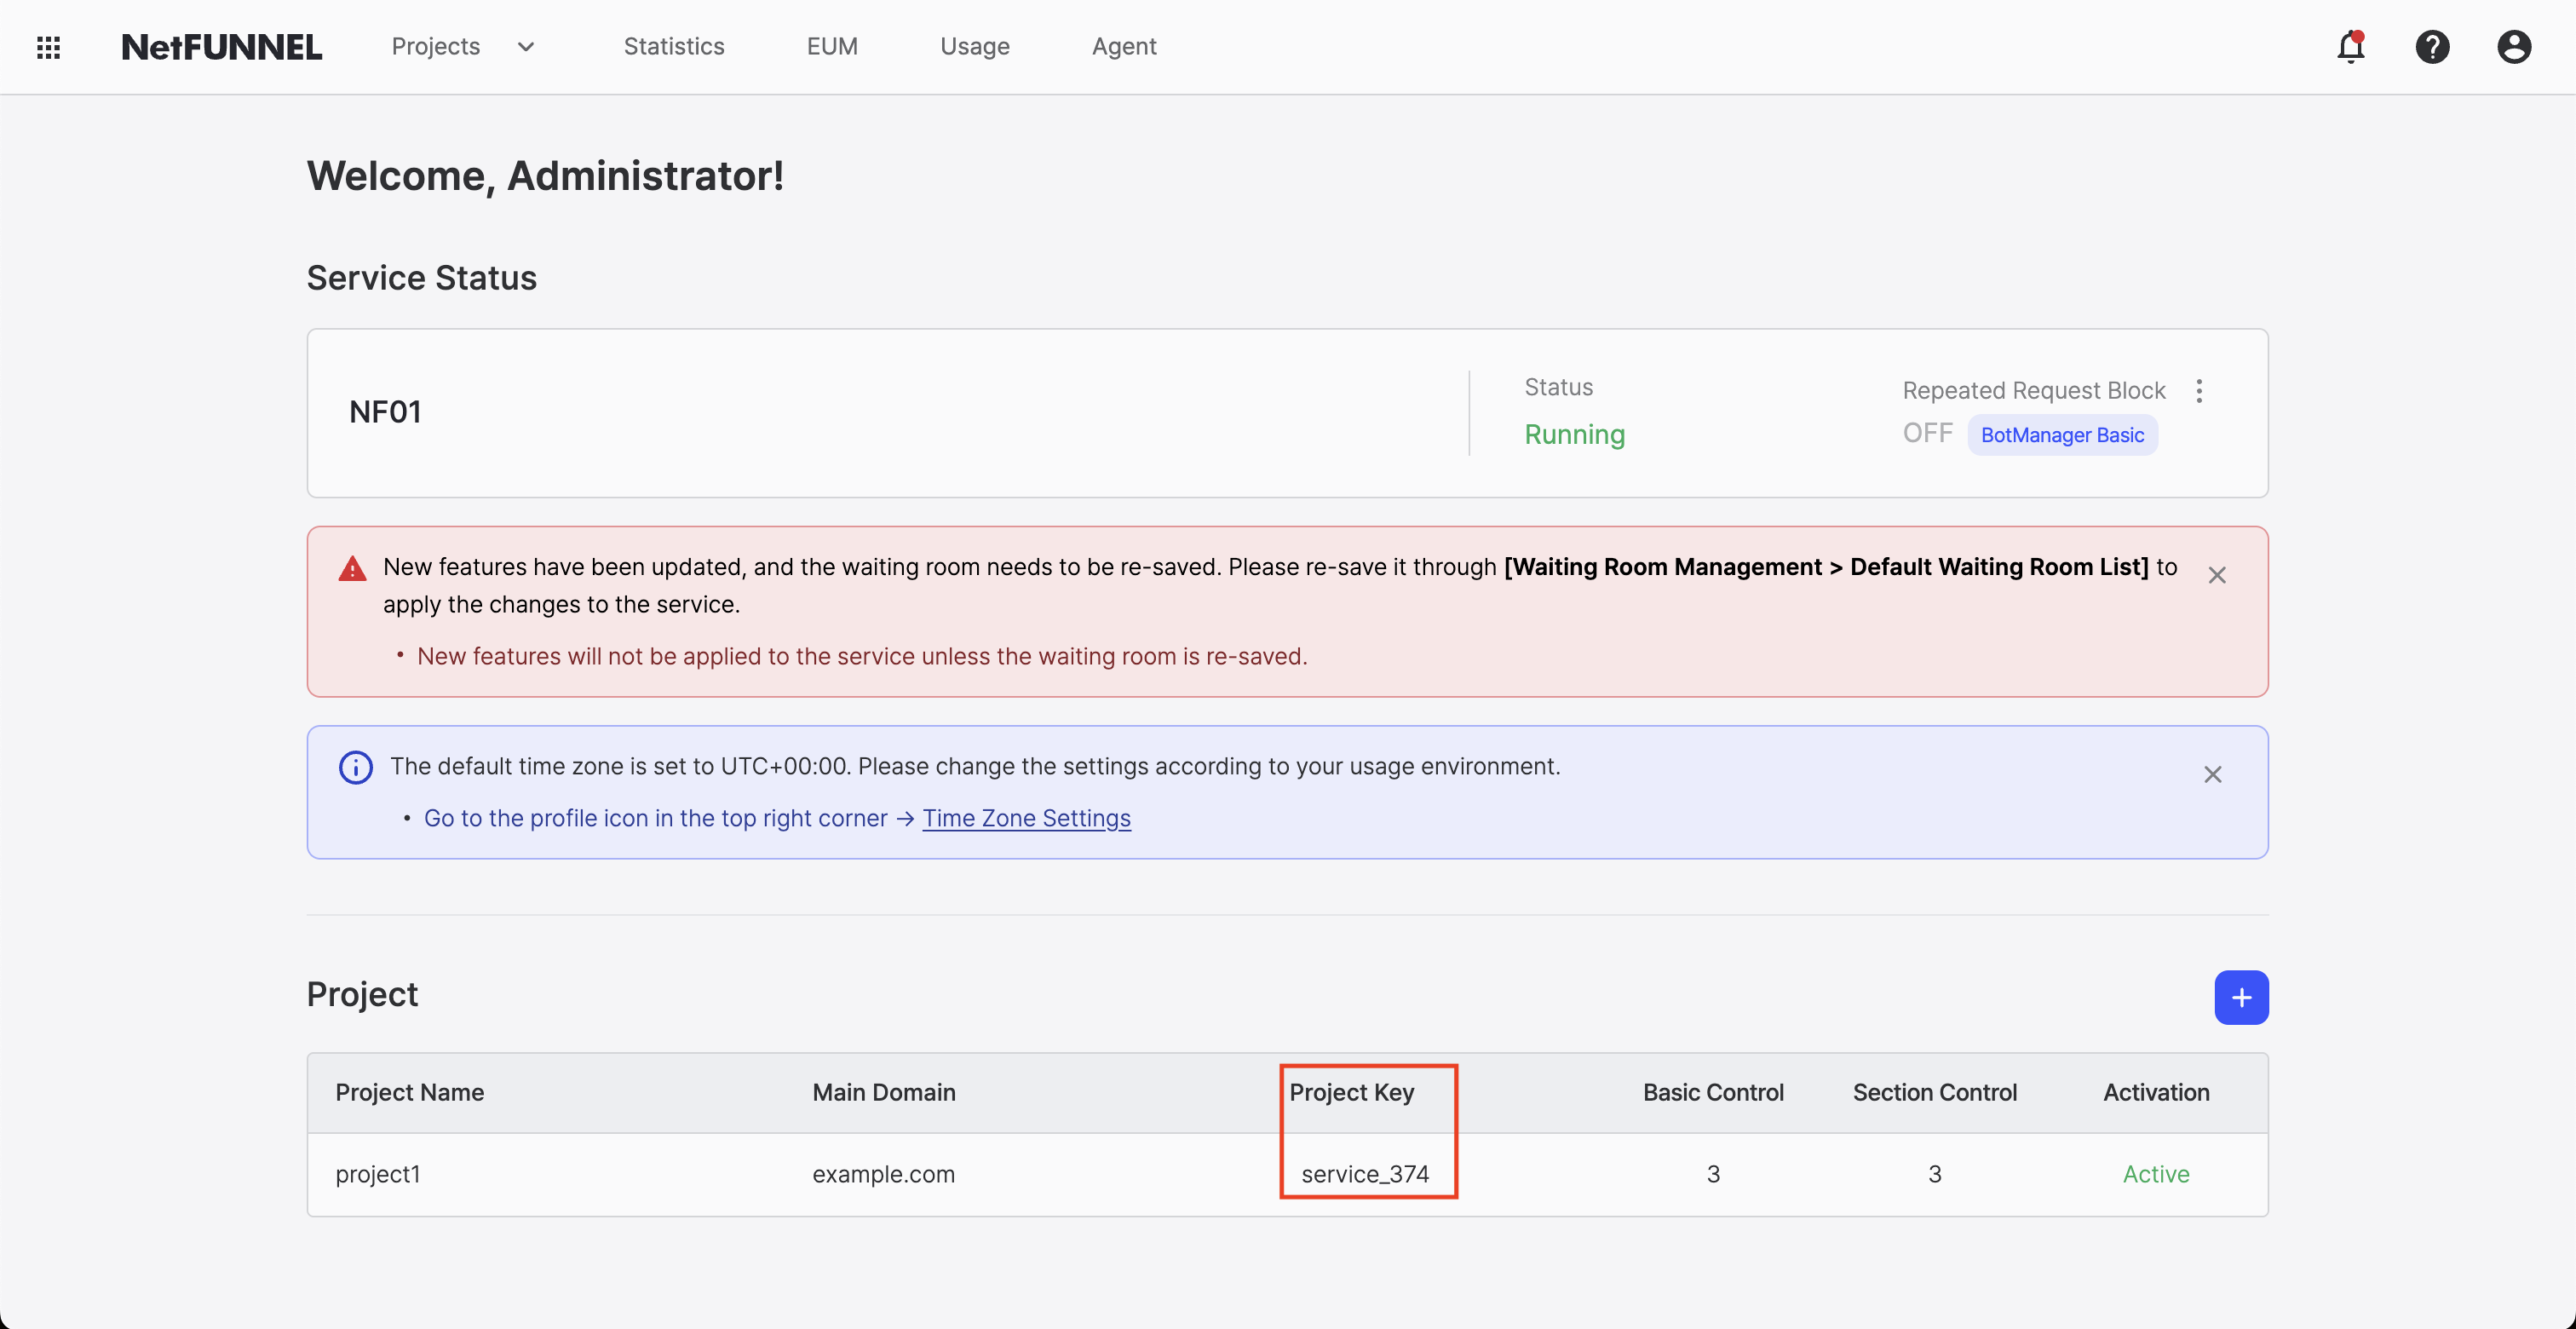Add a new project with plus button
The height and width of the screenshot is (1329, 2576).
(2241, 997)
